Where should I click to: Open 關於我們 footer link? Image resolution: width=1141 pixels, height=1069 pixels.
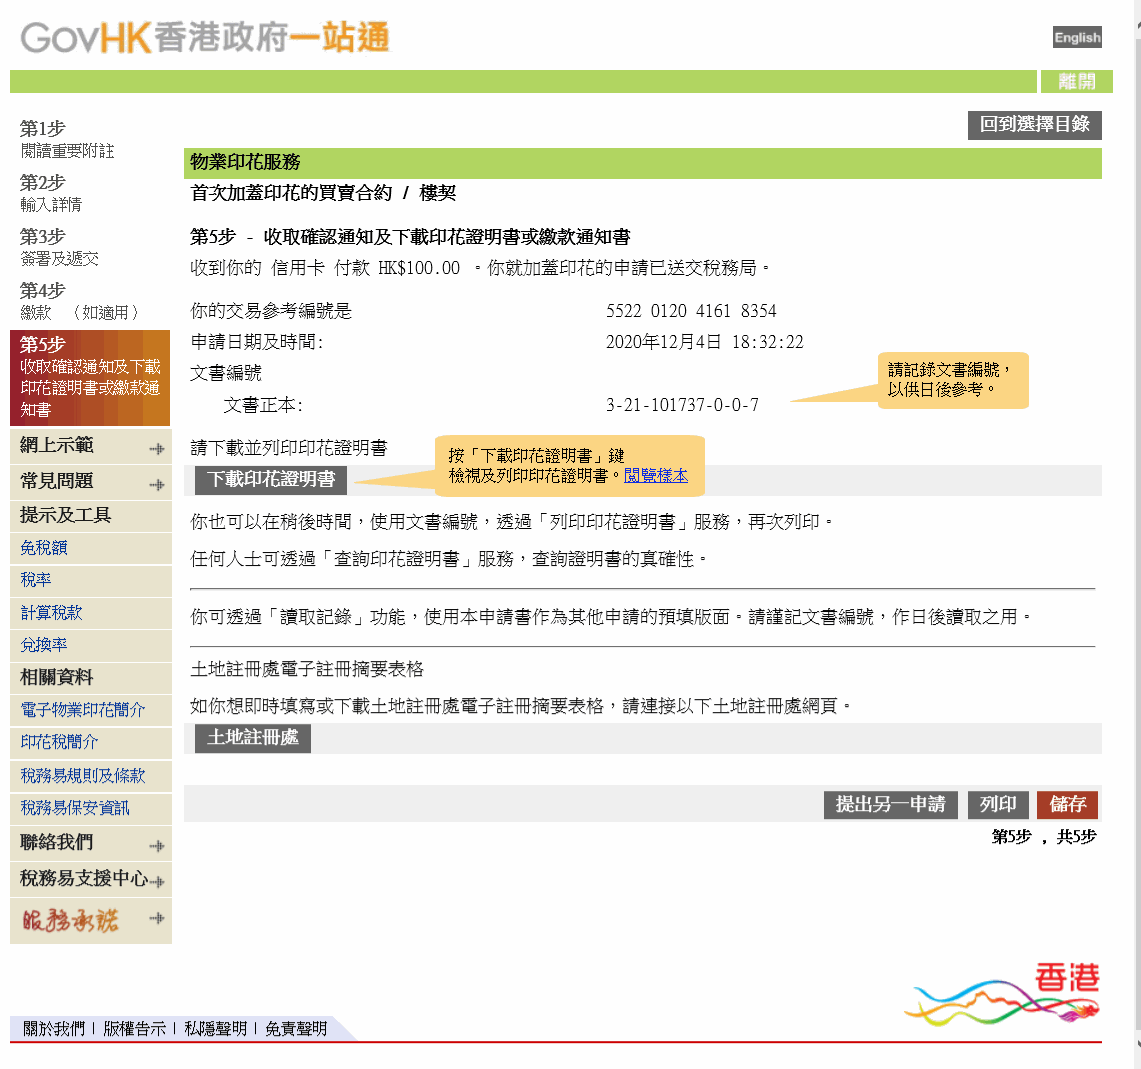point(54,1028)
